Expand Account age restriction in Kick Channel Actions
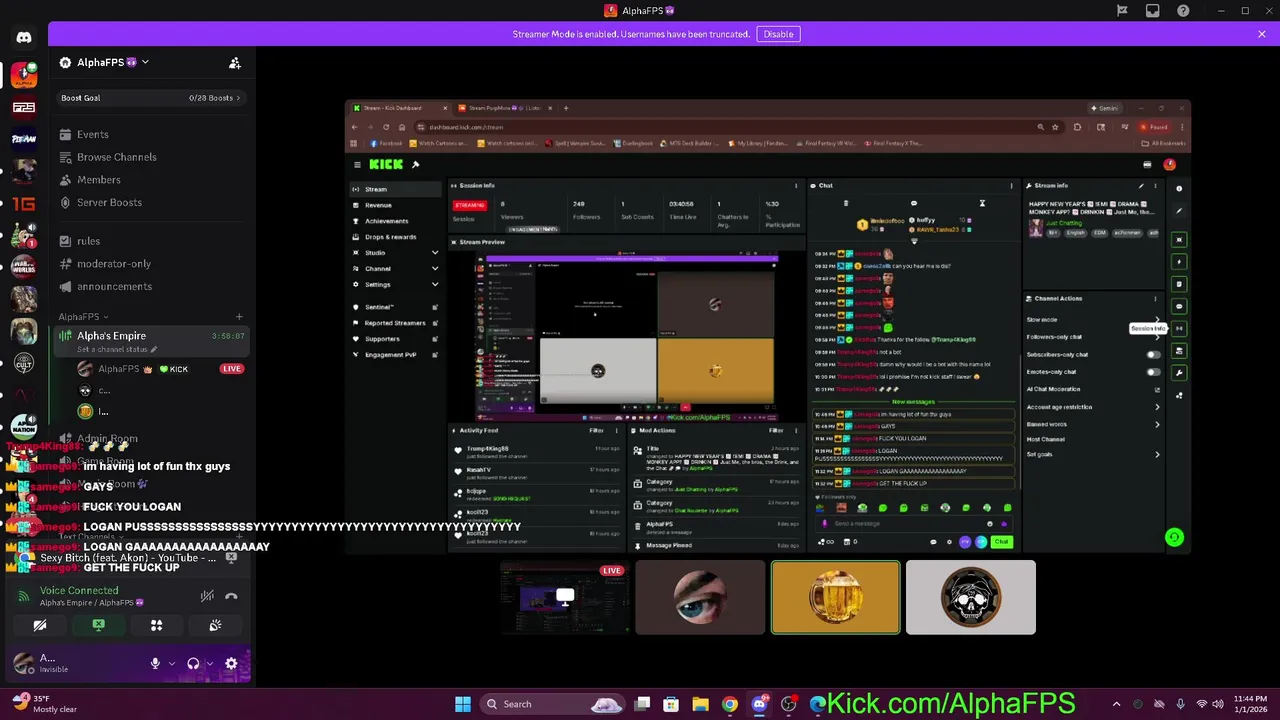The width and height of the screenshot is (1280, 720). click(x=1157, y=407)
